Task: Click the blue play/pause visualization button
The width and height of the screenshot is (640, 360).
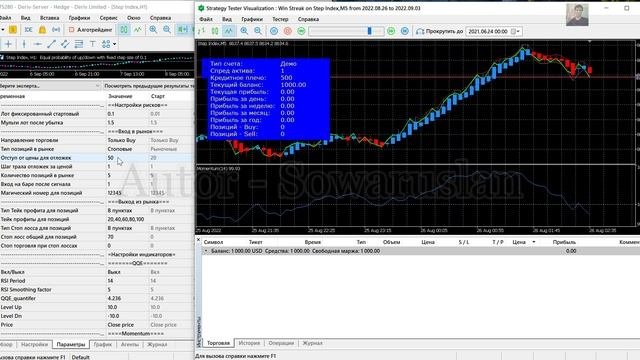Action: [274, 31]
